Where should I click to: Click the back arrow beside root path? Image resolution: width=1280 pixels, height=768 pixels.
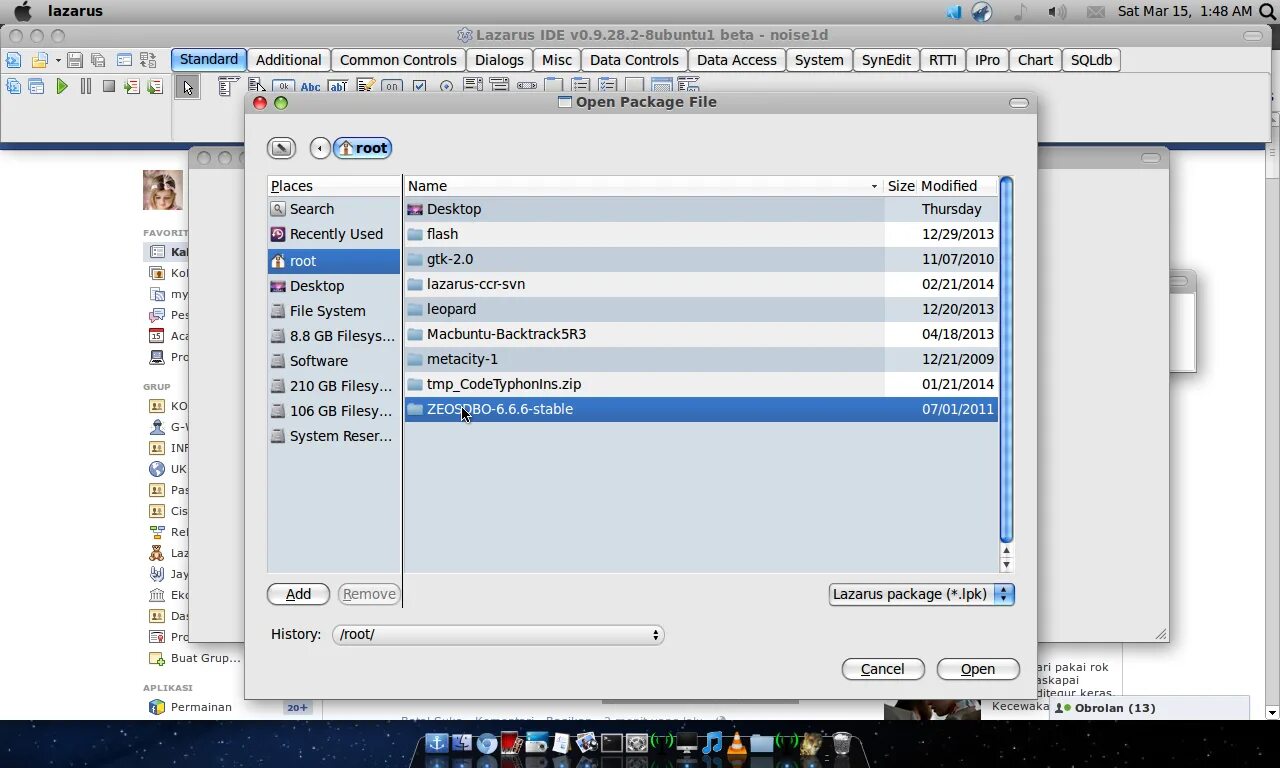coord(320,148)
